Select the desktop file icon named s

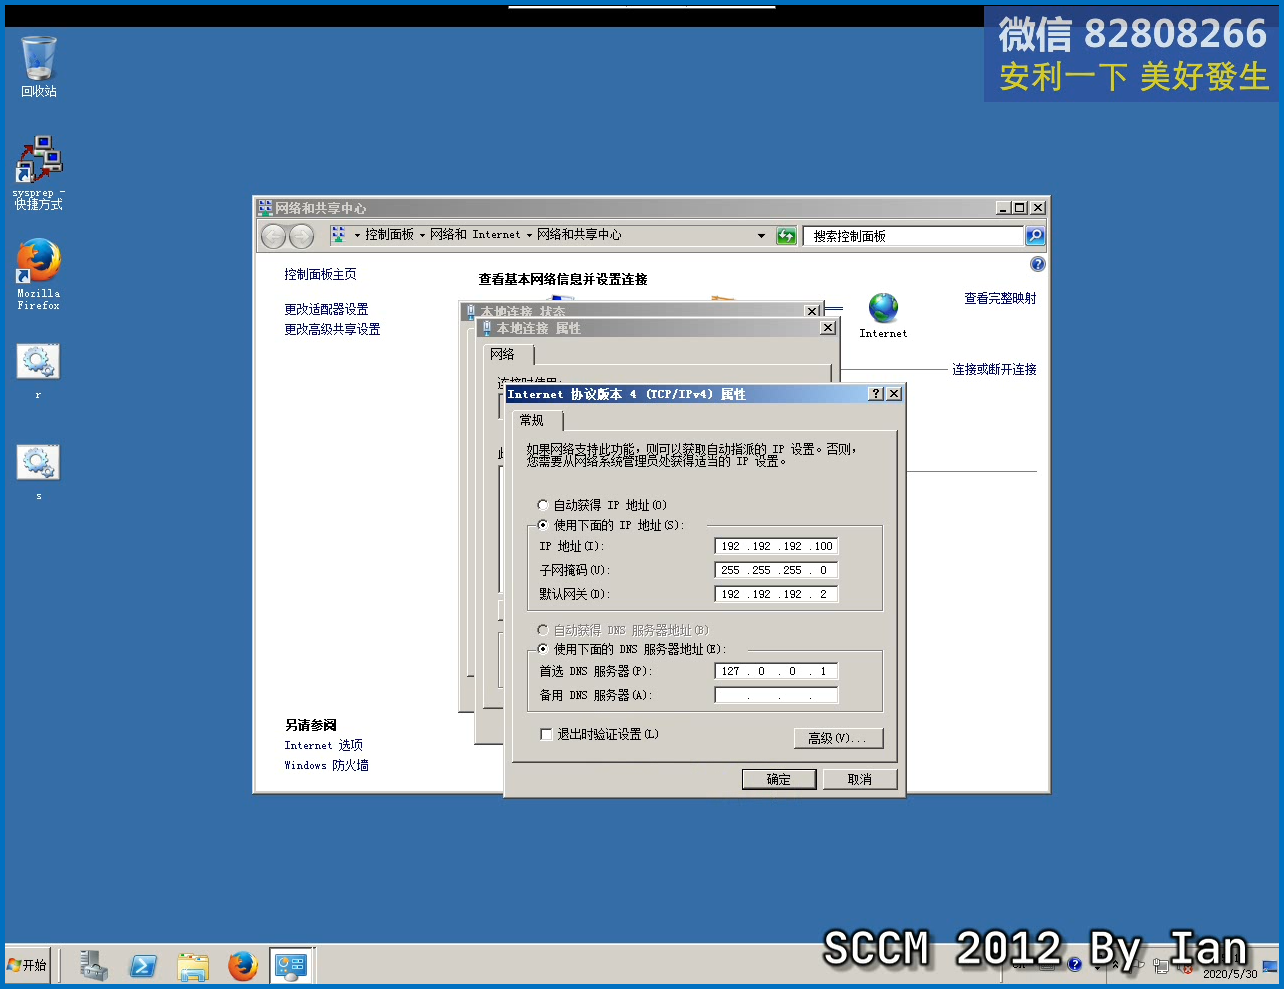38,472
